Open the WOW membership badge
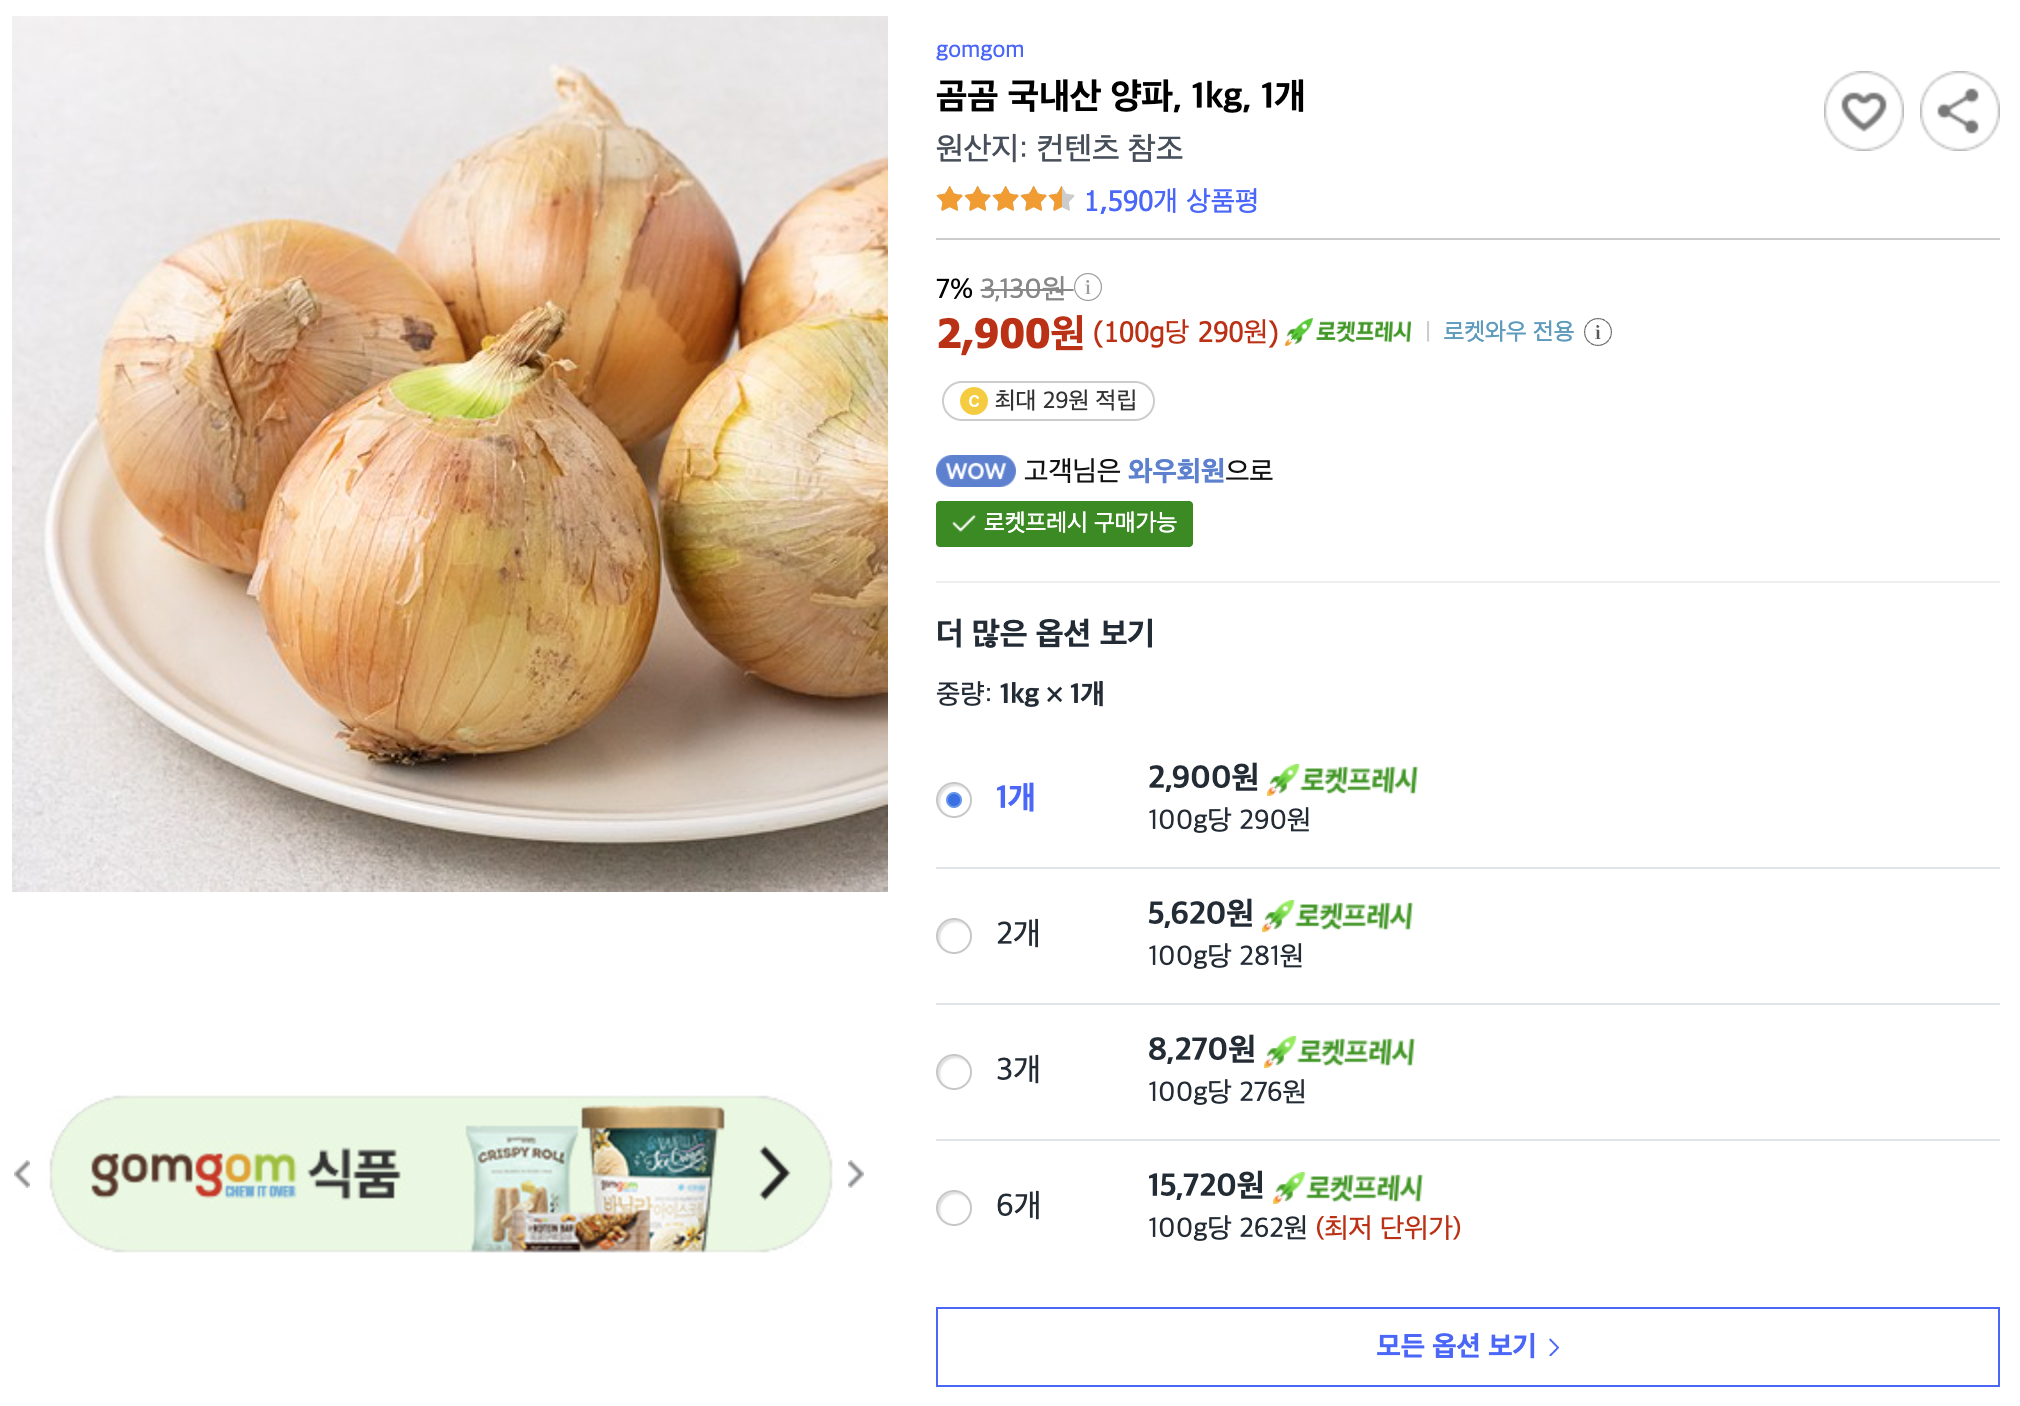This screenshot has width=2020, height=1406. (x=975, y=471)
